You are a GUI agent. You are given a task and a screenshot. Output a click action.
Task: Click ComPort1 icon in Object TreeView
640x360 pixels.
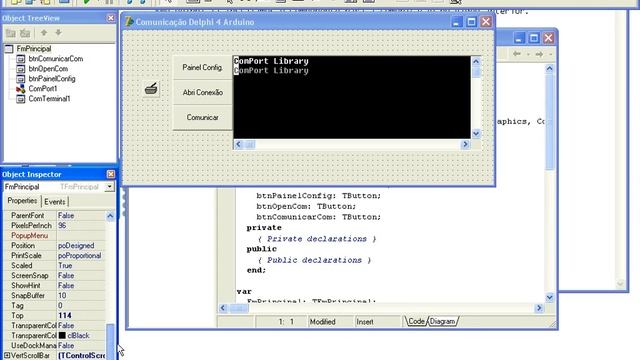coord(20,89)
